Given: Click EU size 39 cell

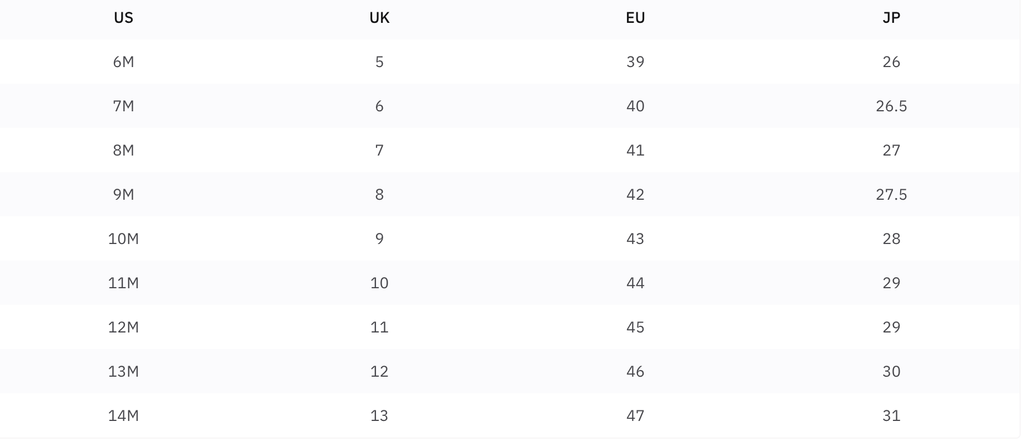Looking at the screenshot, I should click(x=635, y=62).
